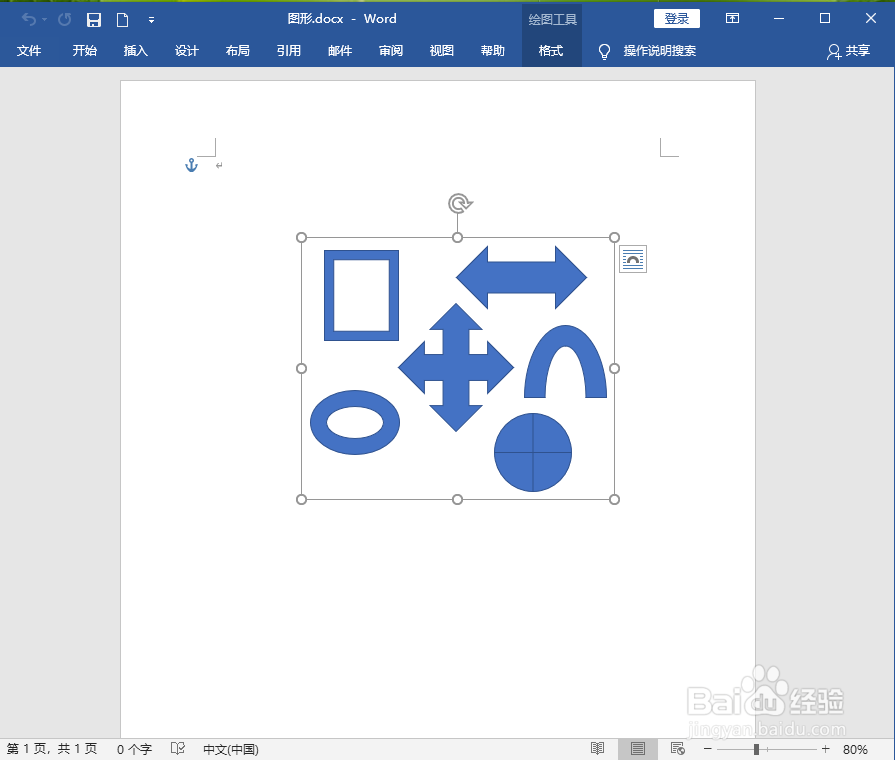Click the zoom slider thumb
Image resolution: width=895 pixels, height=760 pixels.
pos(756,749)
